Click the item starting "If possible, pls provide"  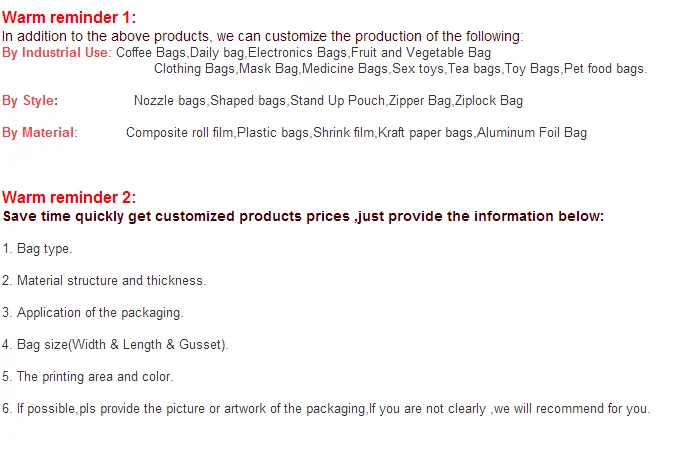[x=326, y=409]
